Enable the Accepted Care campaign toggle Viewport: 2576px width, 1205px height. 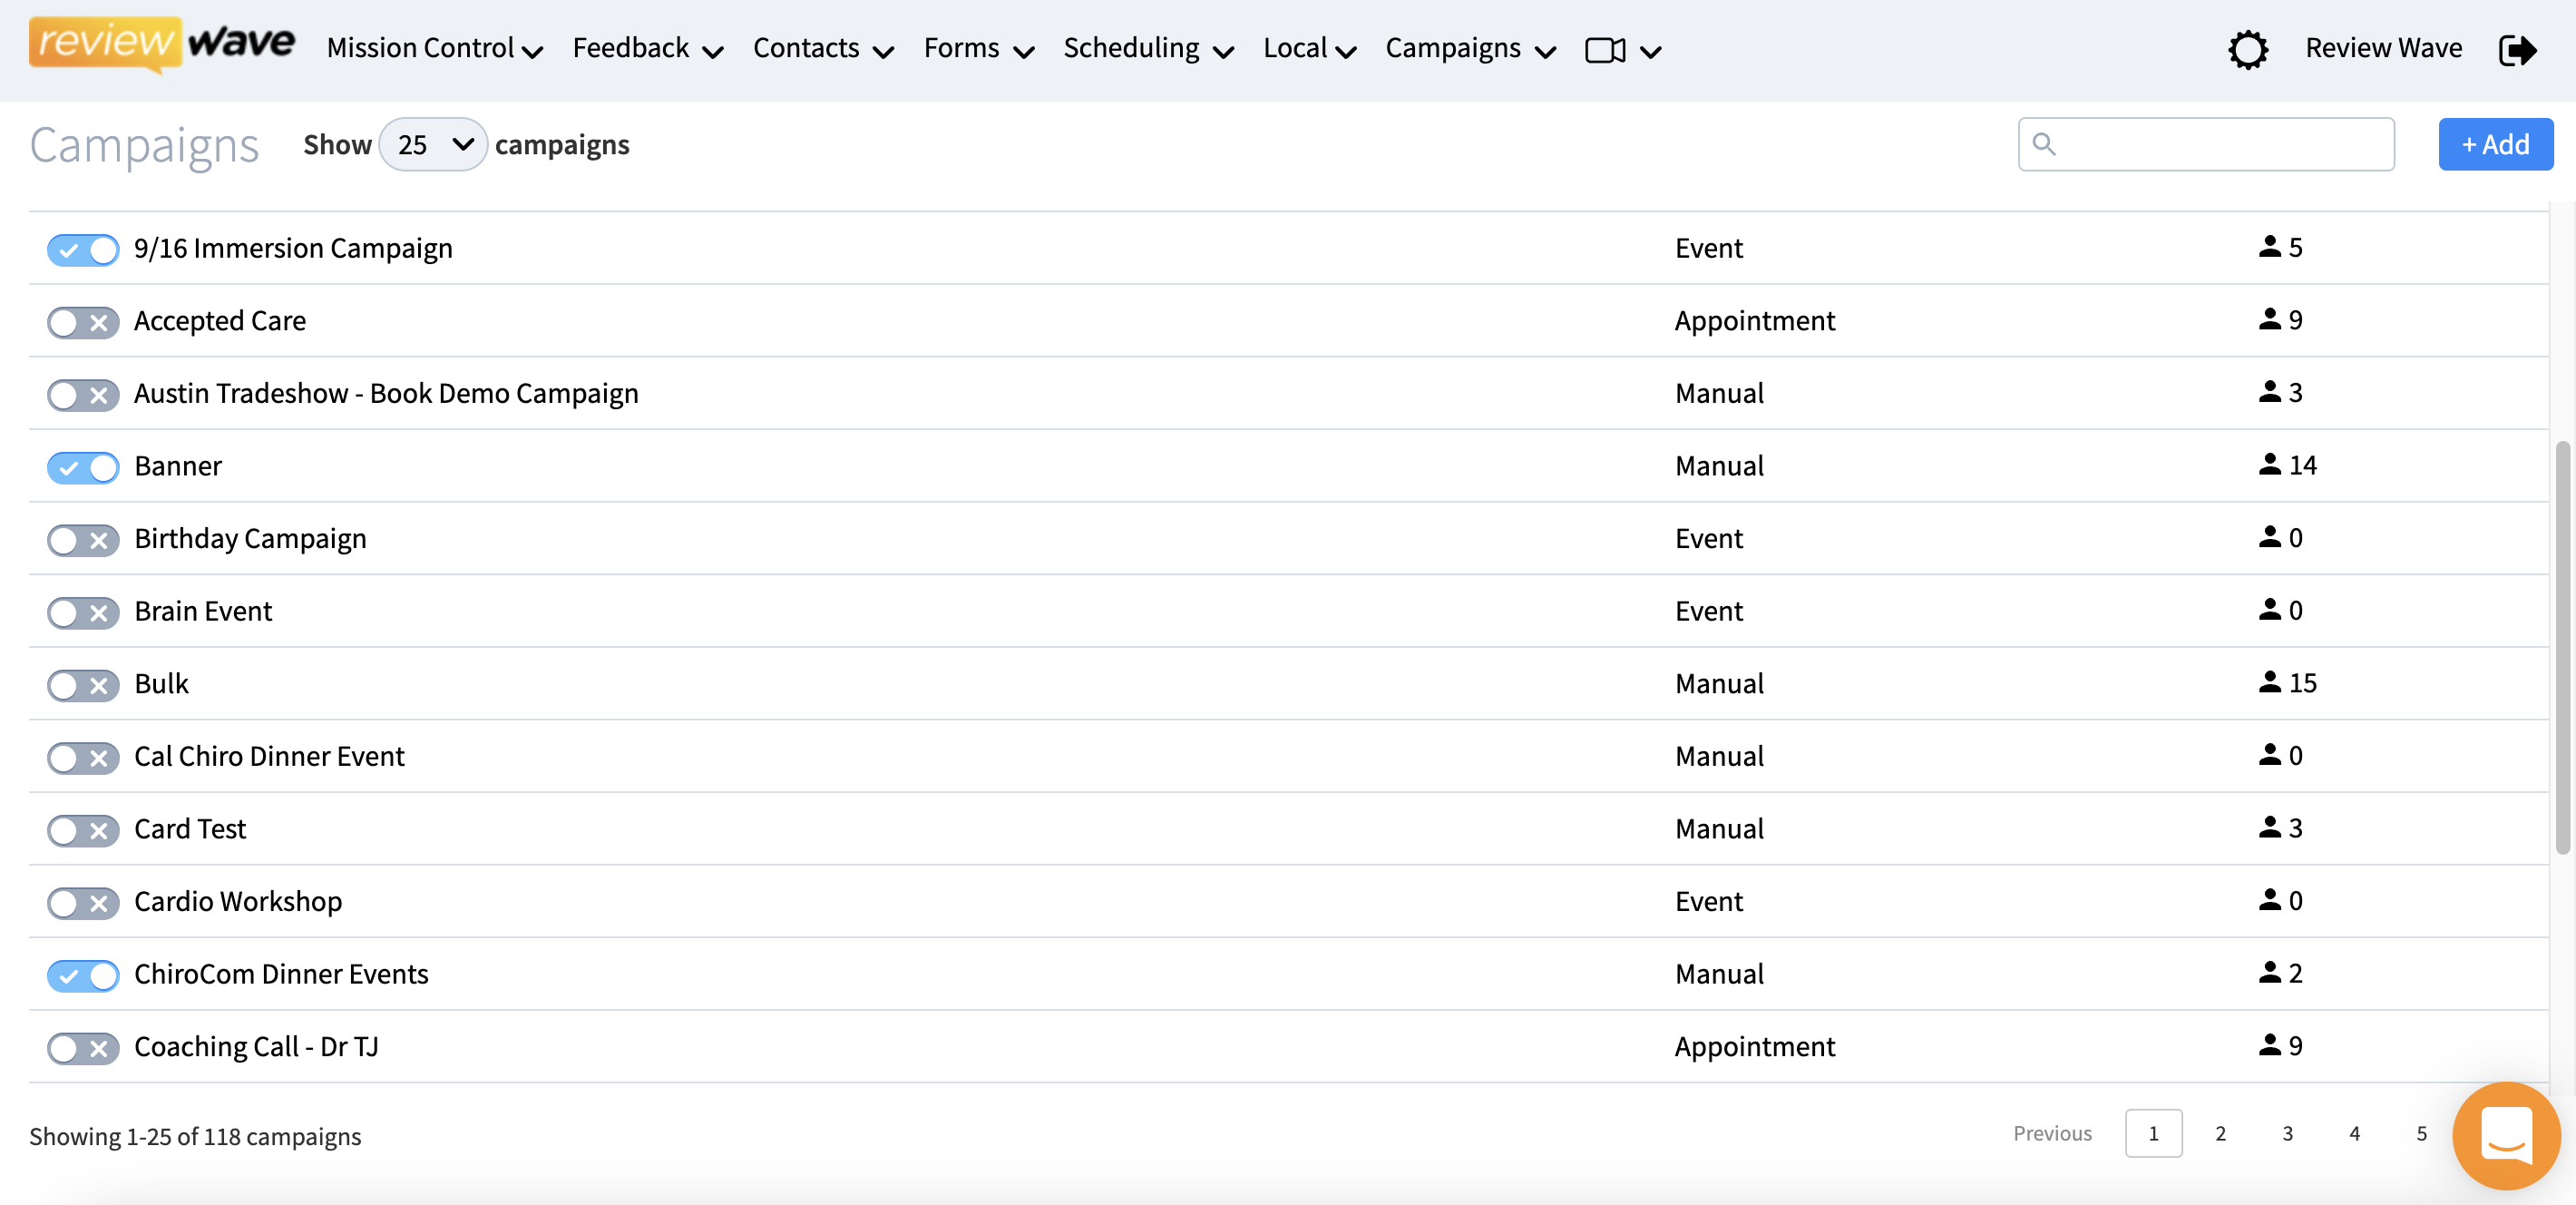tap(83, 322)
